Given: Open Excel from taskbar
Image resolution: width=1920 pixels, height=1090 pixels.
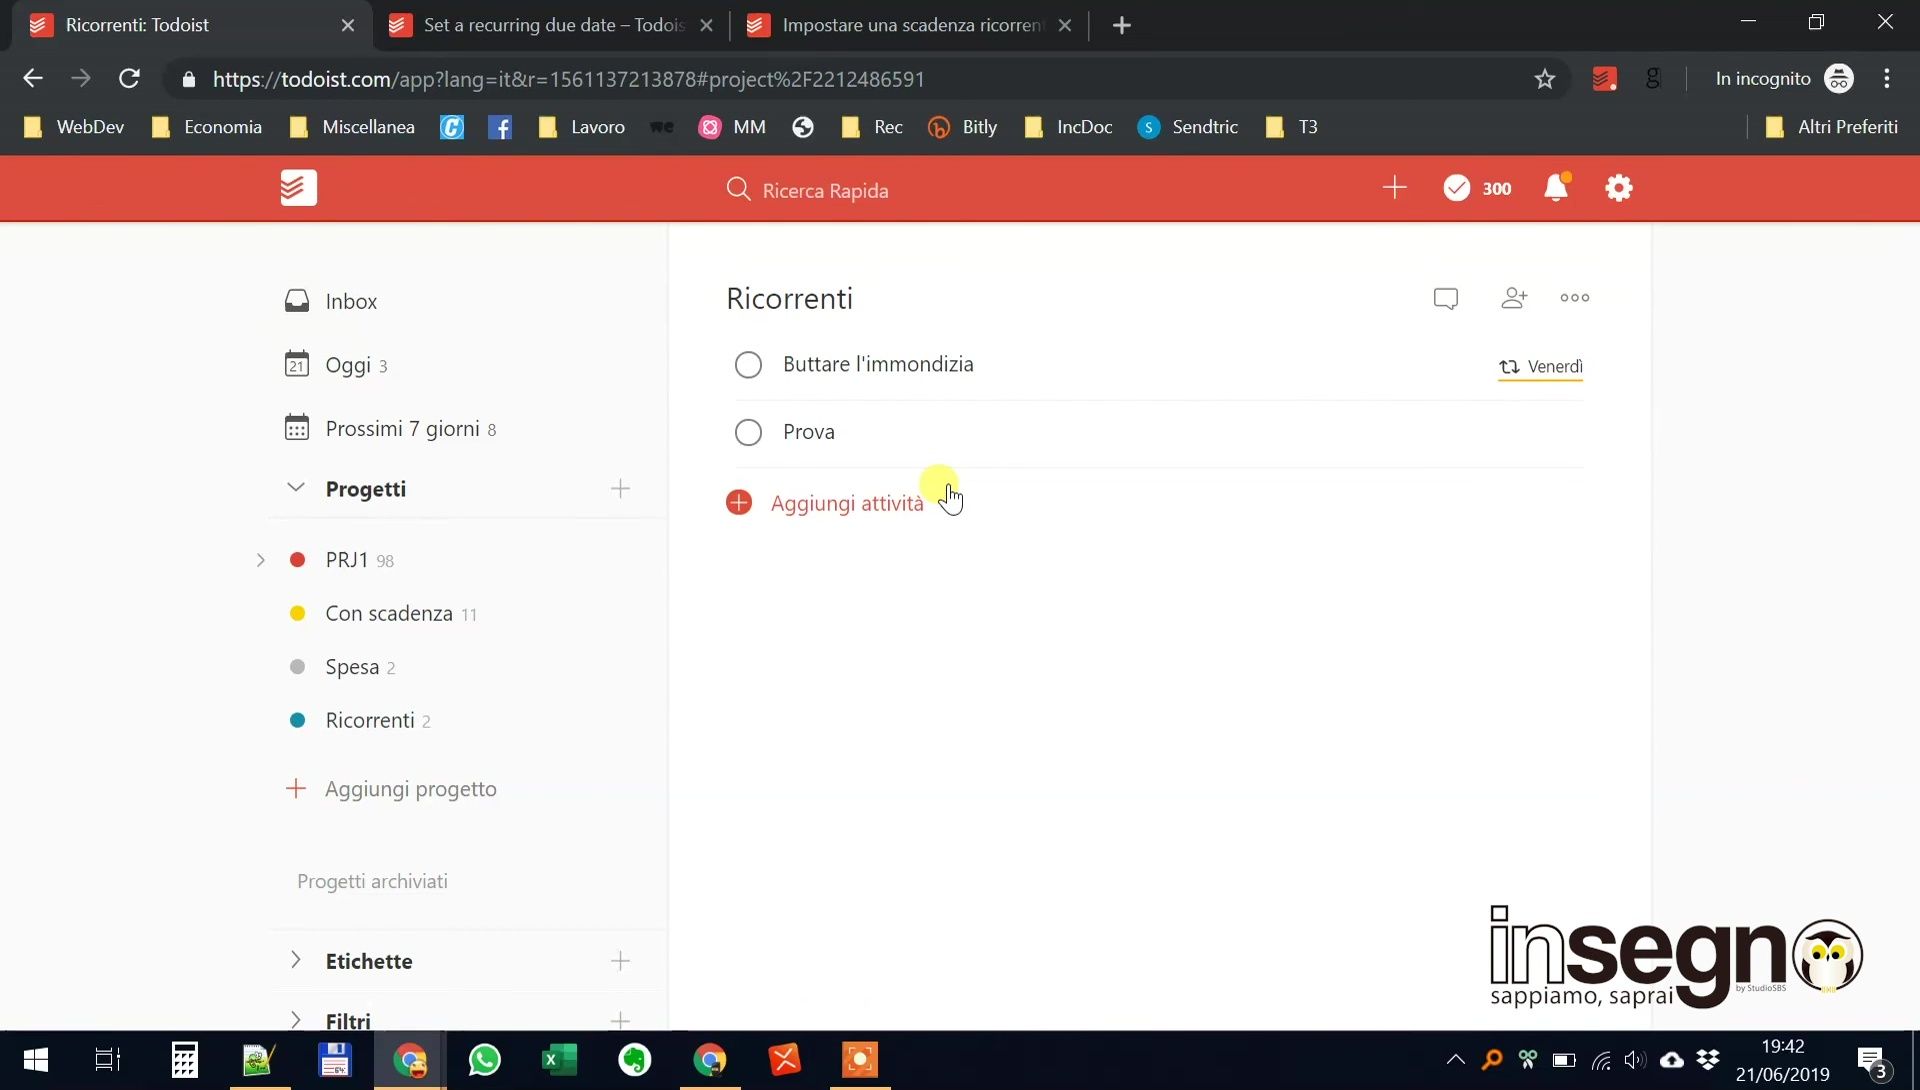Looking at the screenshot, I should (x=559, y=1060).
